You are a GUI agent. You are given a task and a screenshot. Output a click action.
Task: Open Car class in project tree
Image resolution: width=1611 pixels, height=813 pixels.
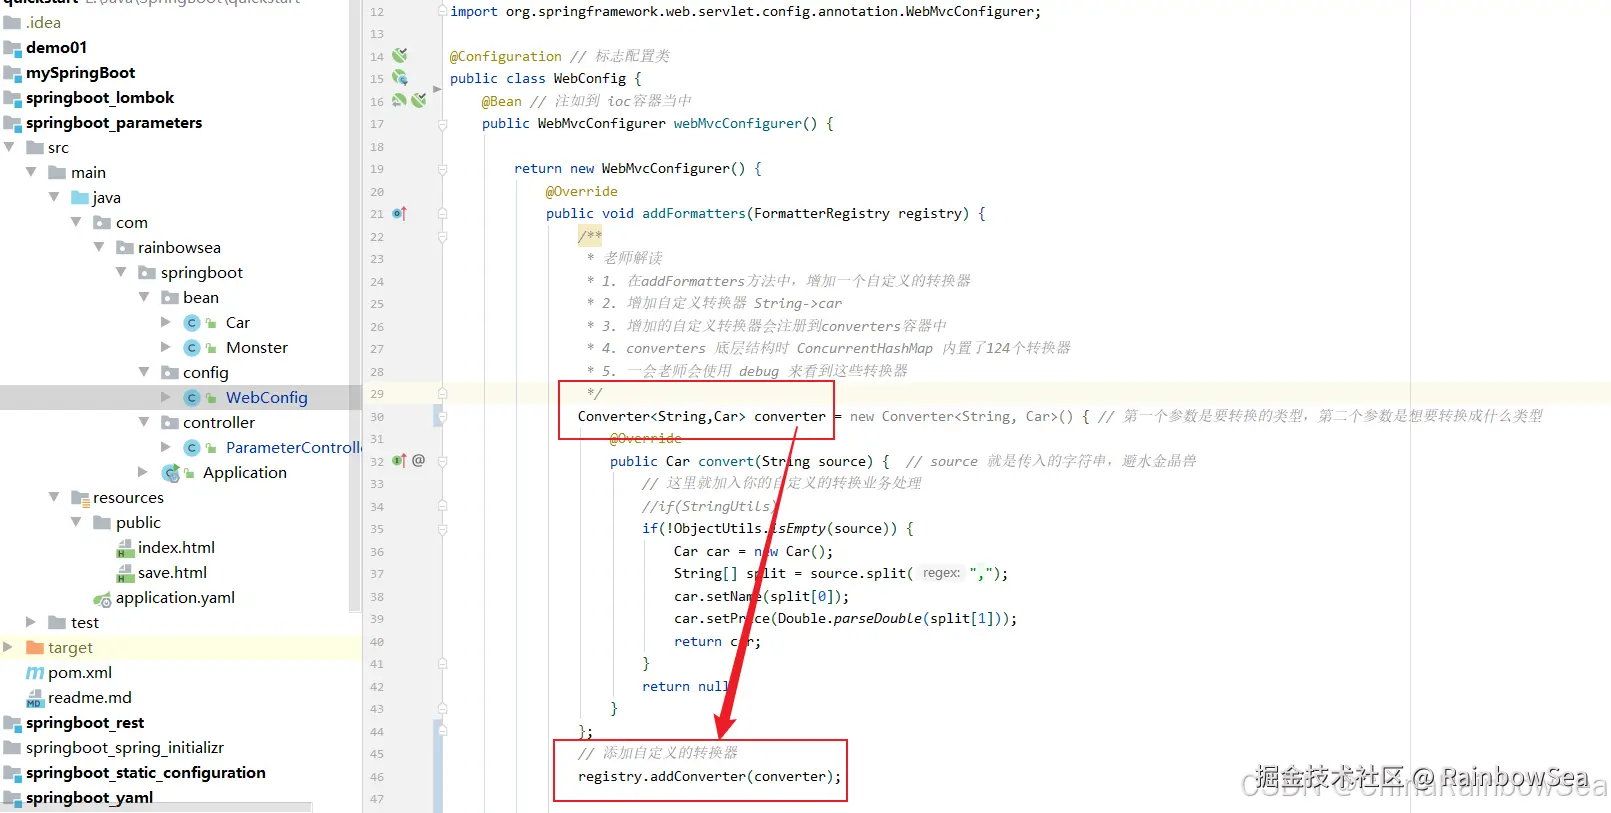tap(238, 322)
